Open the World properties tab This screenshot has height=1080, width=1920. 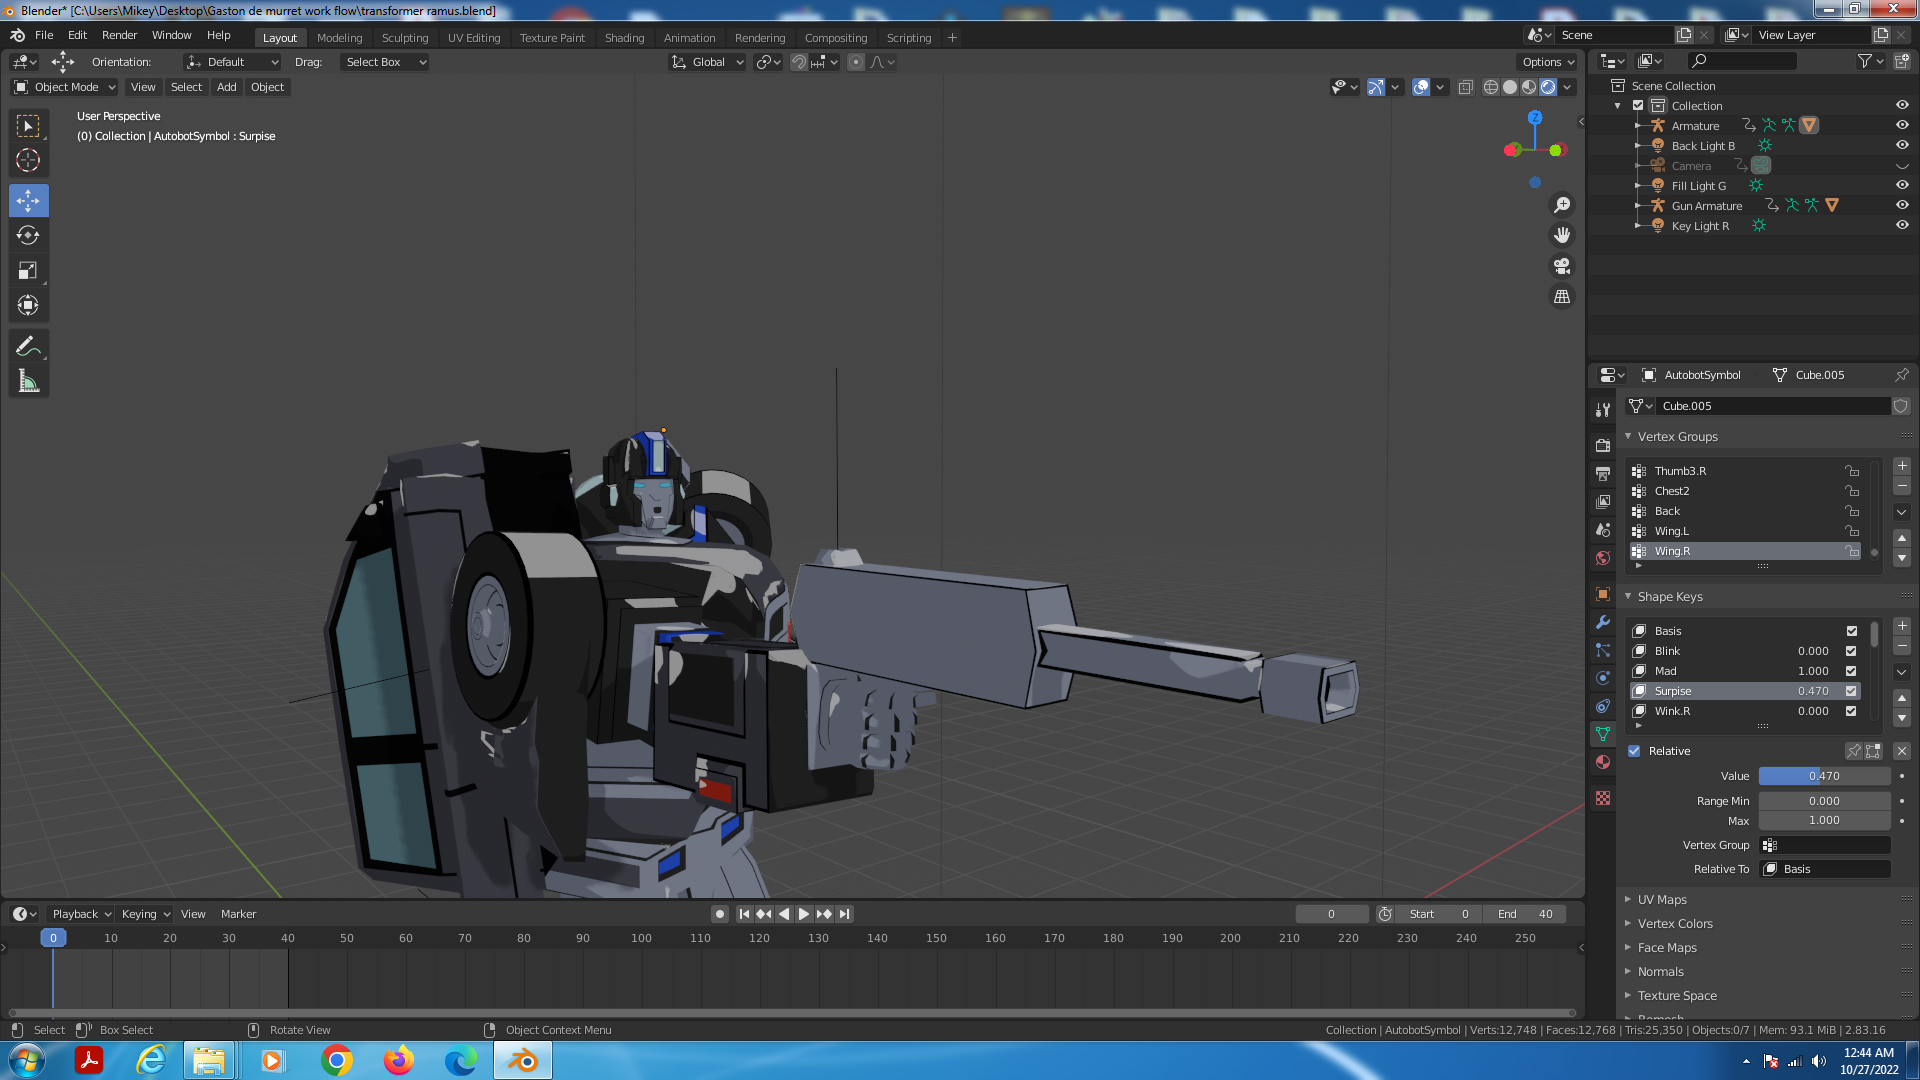pos(1603,557)
